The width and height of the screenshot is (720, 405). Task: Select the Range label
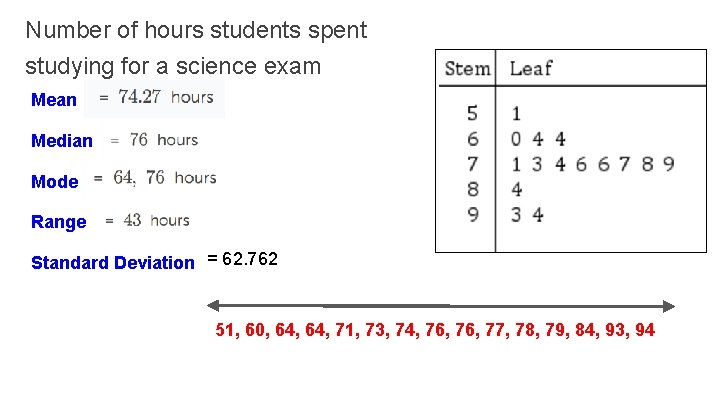[59, 222]
